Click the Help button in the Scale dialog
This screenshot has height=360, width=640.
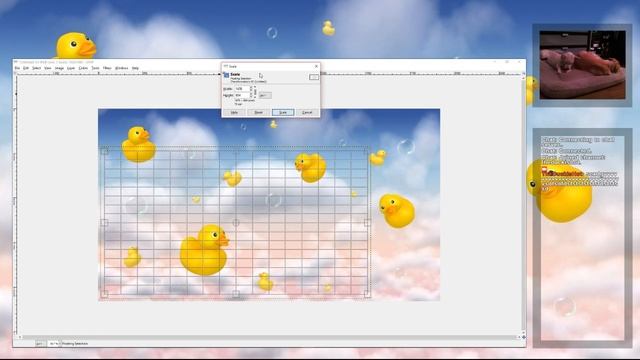click(234, 112)
